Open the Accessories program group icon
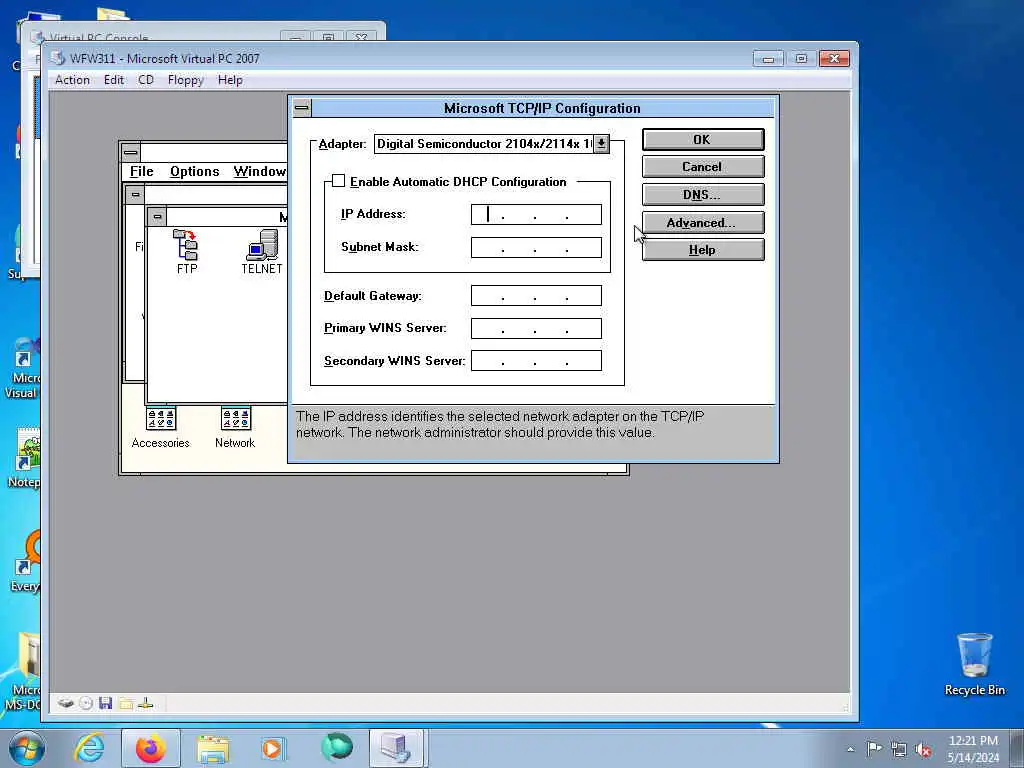The width and height of the screenshot is (1024, 768). tap(161, 428)
